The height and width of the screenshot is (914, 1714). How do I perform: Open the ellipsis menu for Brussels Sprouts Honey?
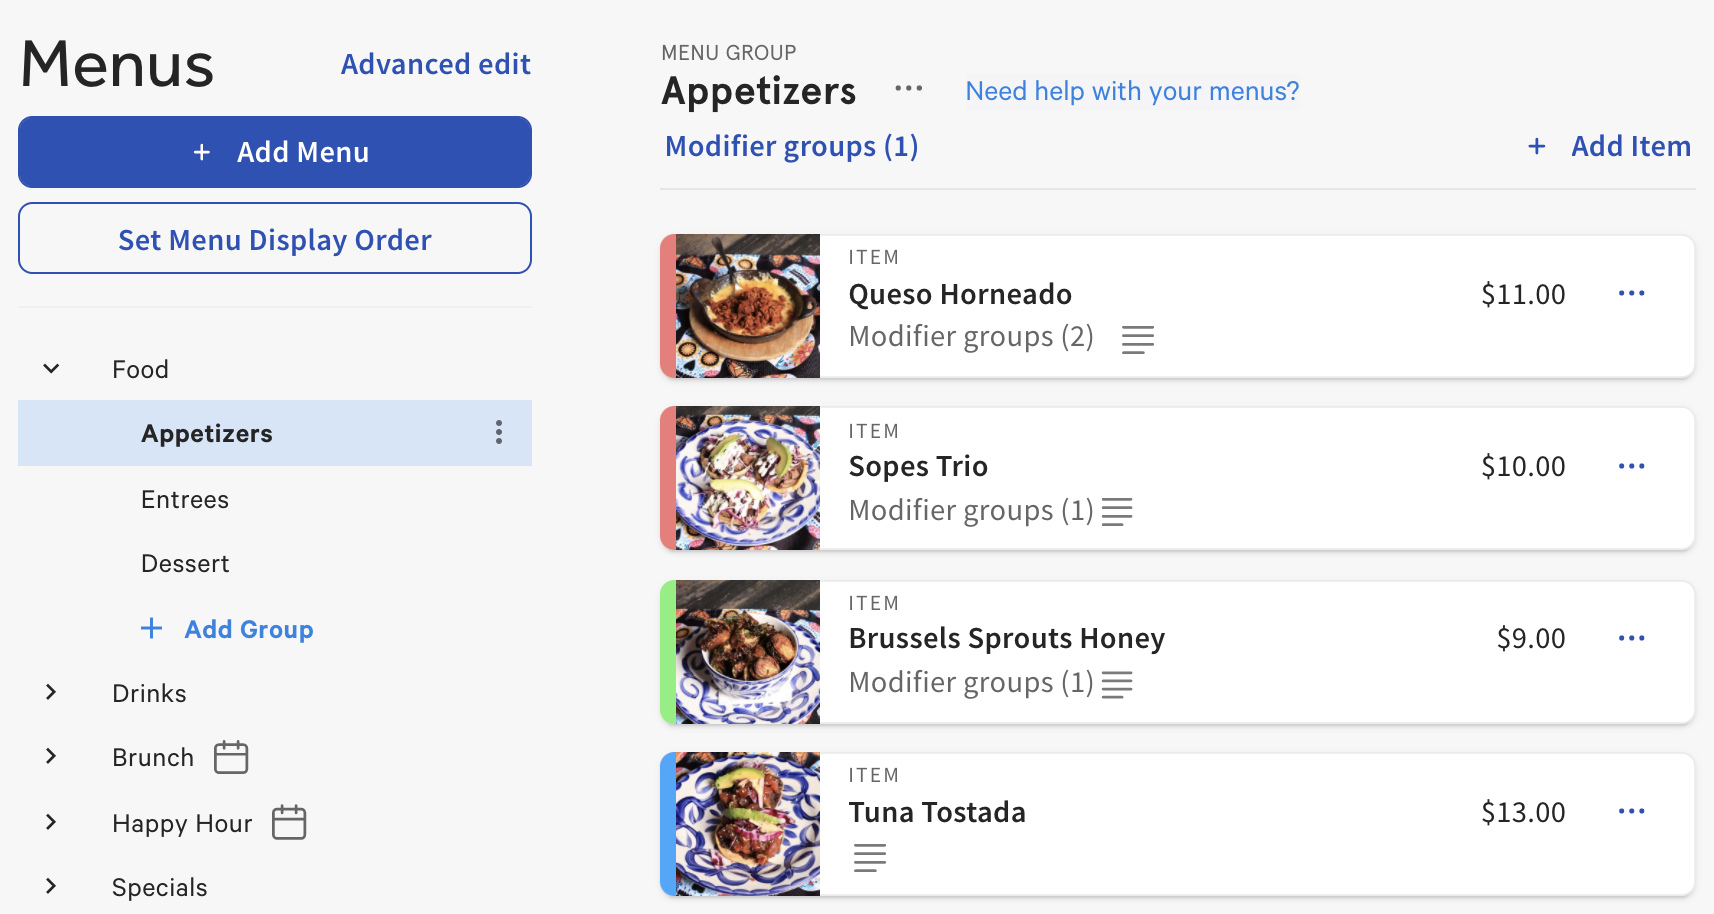coord(1631,637)
